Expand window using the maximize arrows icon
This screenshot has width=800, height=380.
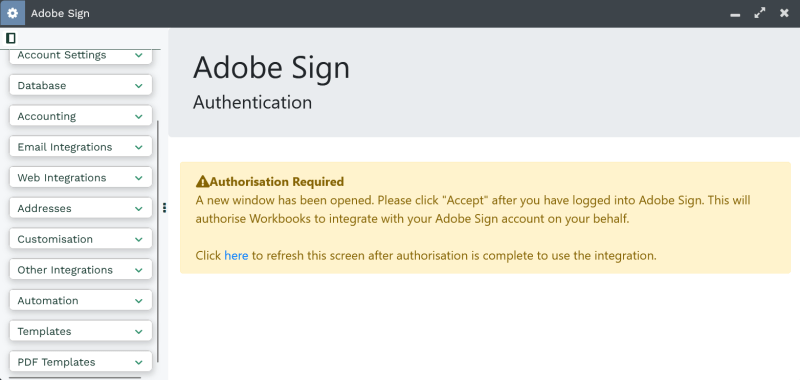pos(760,13)
